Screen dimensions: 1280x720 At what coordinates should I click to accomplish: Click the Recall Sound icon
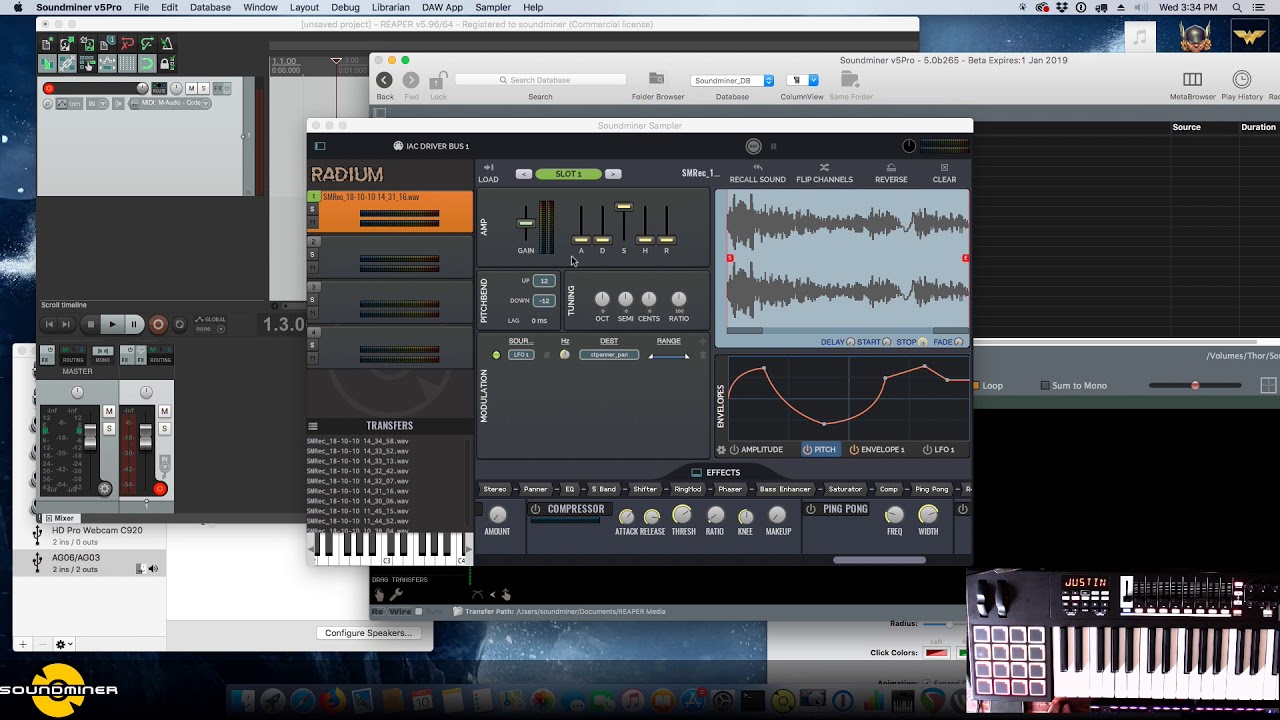point(757,168)
